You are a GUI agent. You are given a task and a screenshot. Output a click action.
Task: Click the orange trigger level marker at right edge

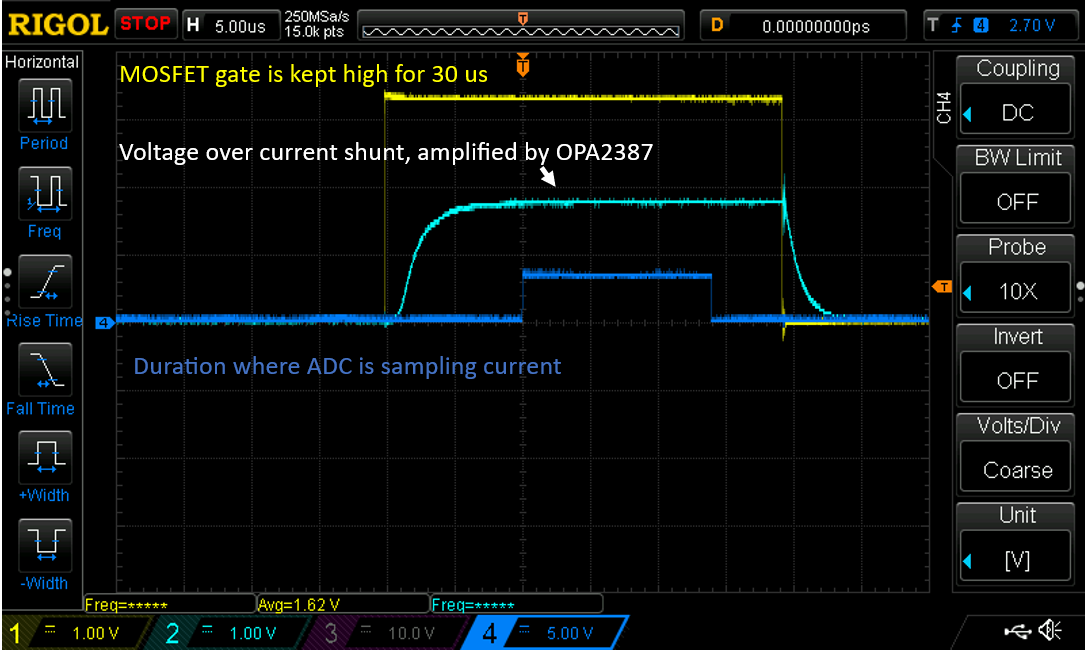[x=942, y=286]
